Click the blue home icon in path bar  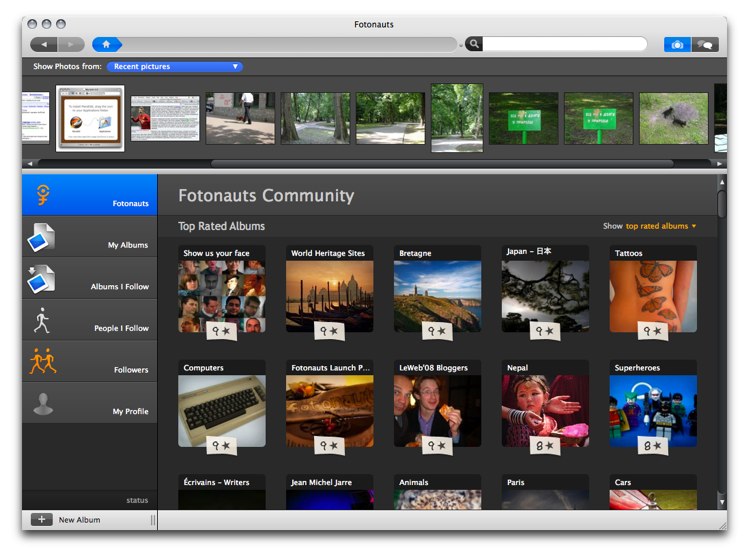pyautogui.click(x=107, y=44)
